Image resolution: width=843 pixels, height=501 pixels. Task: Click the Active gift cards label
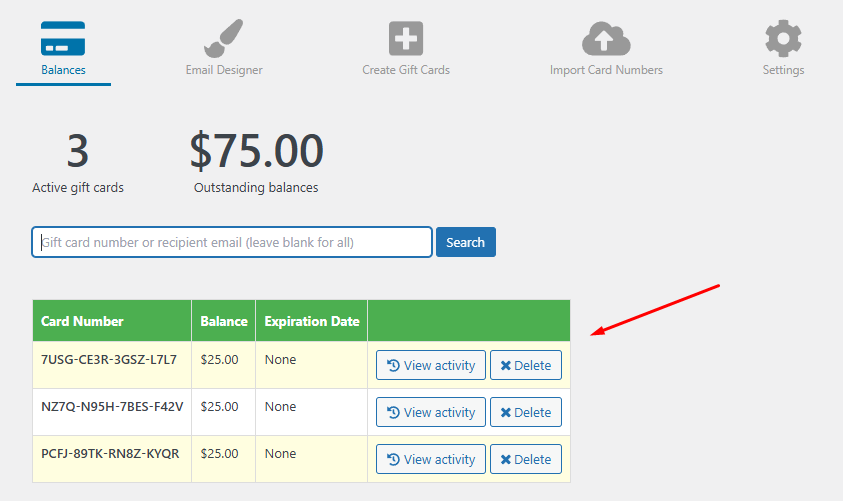[x=78, y=188]
